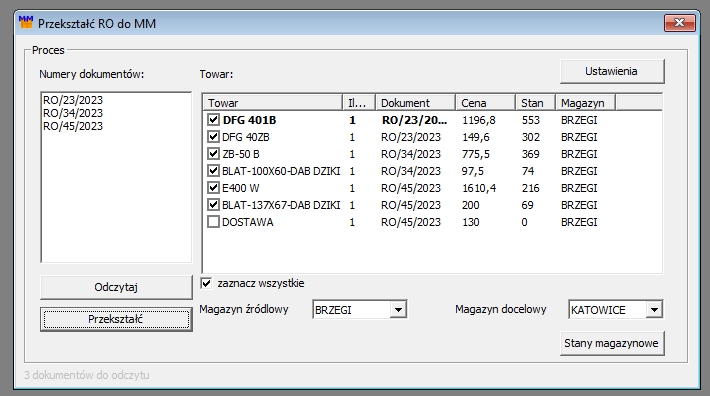The width and height of the screenshot is (710, 396).
Task: Click the bold RO/23/20... document cell
Action: [414, 120]
